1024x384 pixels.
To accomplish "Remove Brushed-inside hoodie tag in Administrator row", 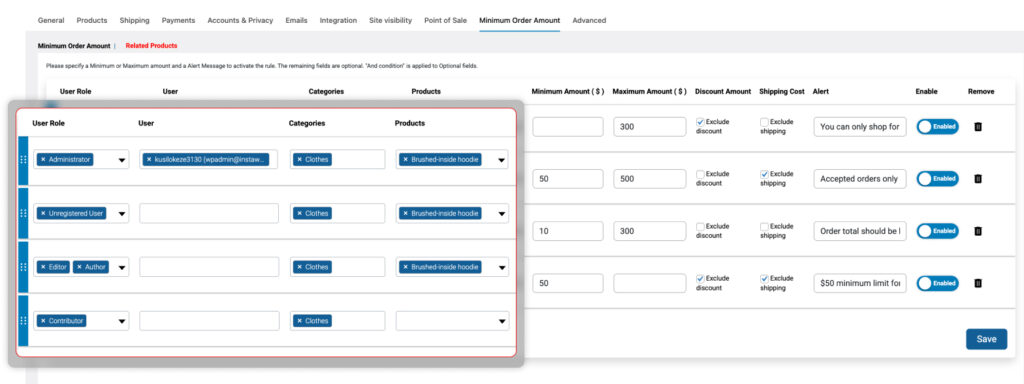I will (406, 159).
